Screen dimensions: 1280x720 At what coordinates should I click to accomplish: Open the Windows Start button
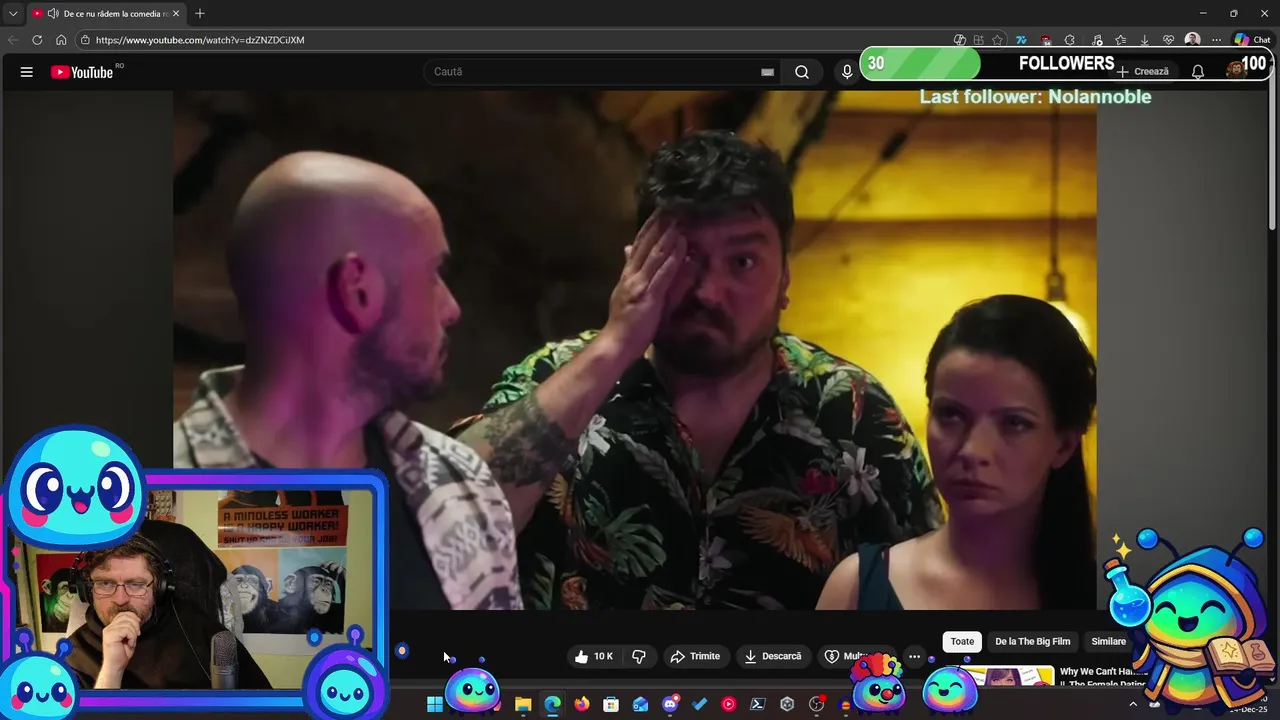click(x=435, y=705)
